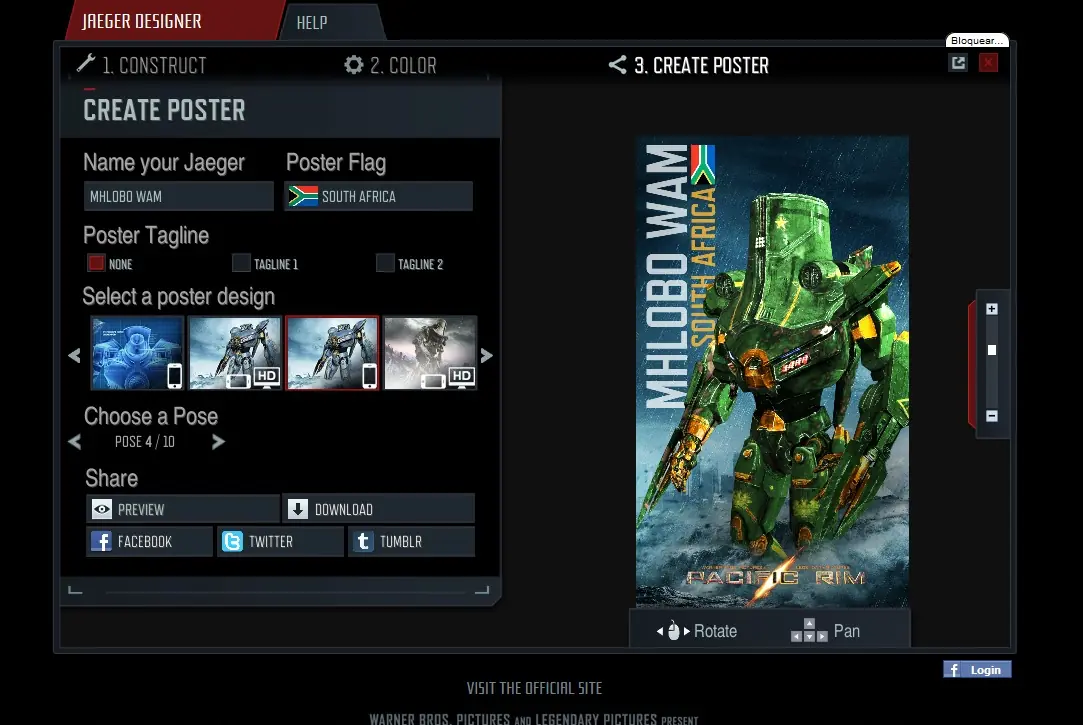
Task: Open the Visit the Official Site link
Action: point(534,688)
